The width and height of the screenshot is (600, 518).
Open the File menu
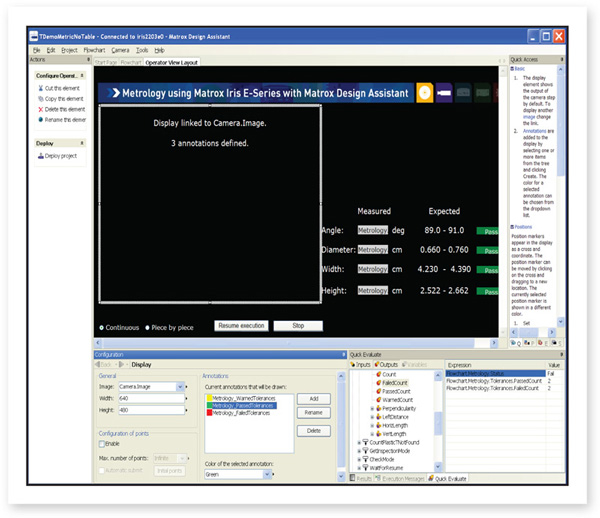point(36,50)
